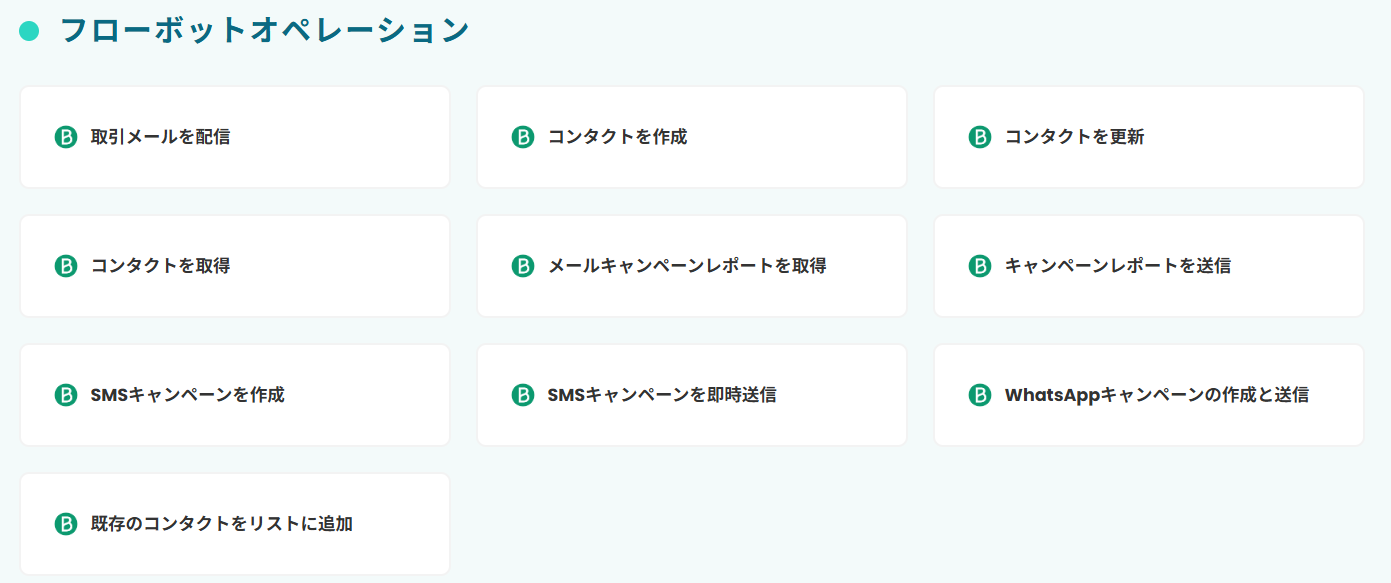Select SMSキャンペーンを即時送信 text
The image size is (1391, 583).
pyautogui.click(x=661, y=395)
